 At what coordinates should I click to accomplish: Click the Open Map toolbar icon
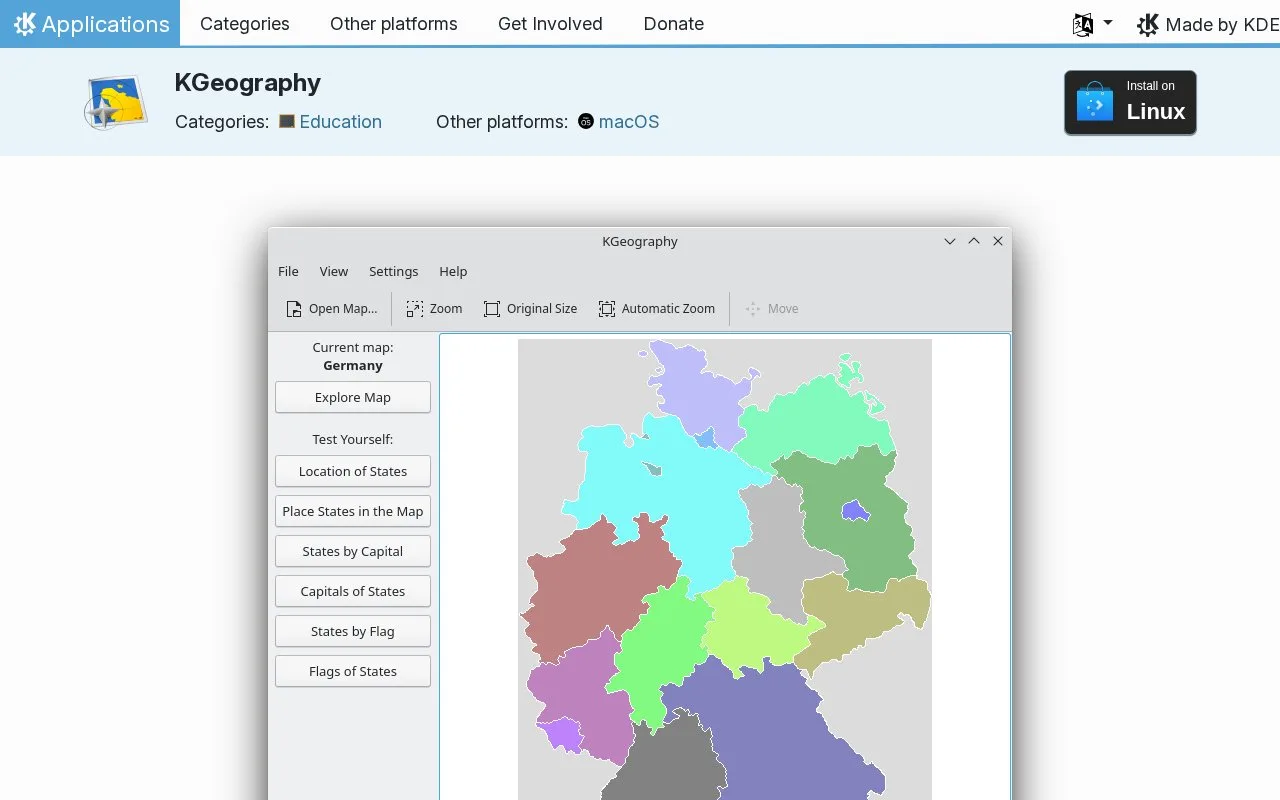[x=294, y=309]
